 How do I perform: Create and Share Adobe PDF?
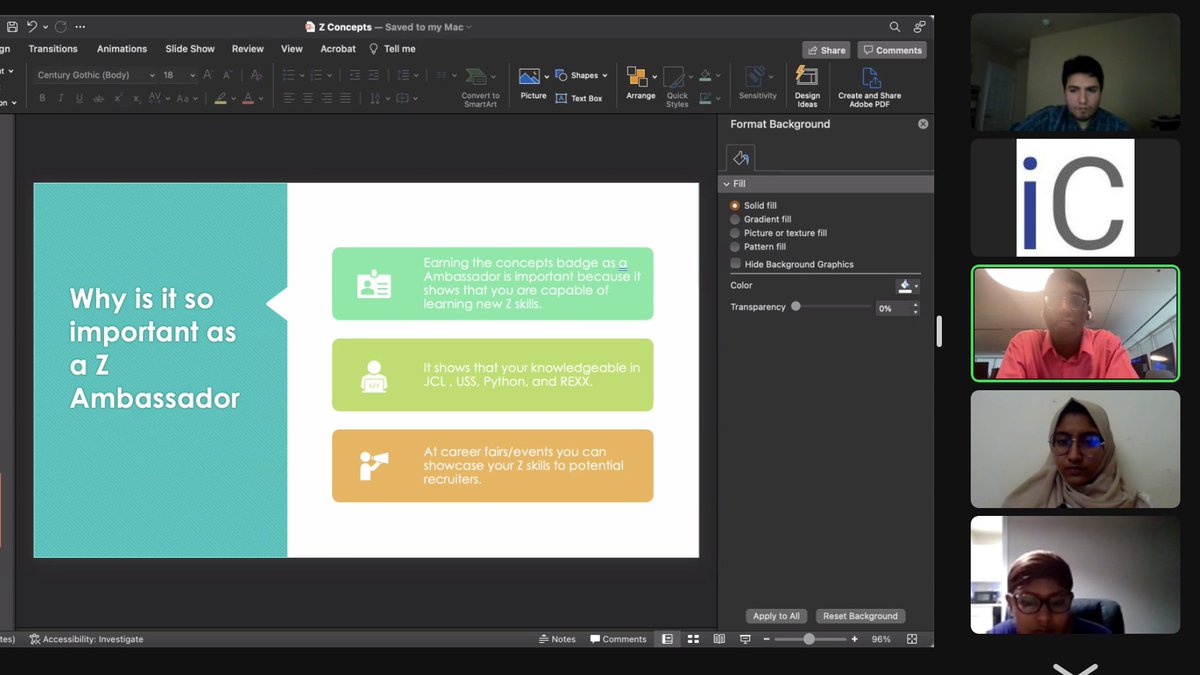point(870,86)
